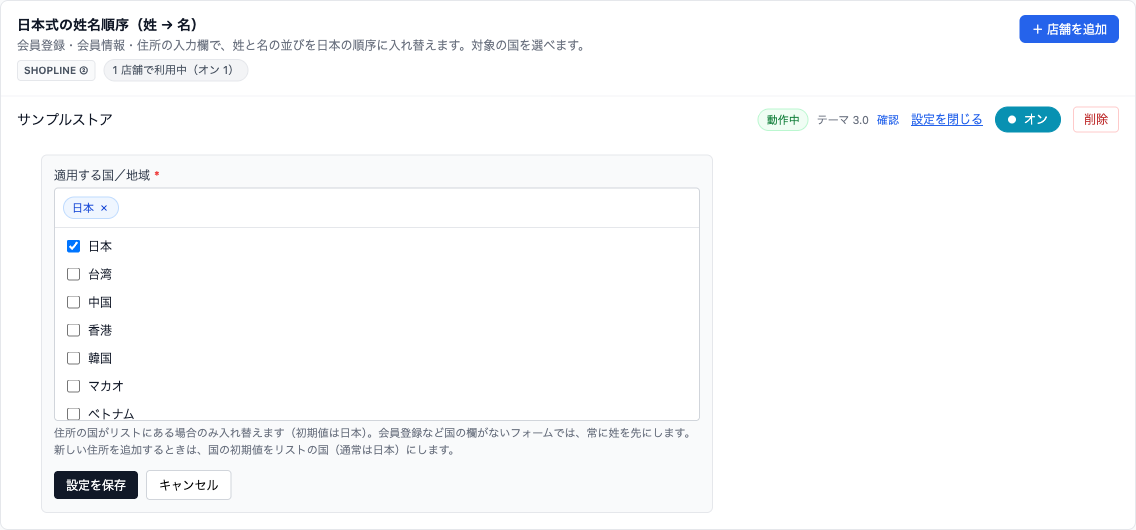Check the 台湾 checkbox
1136x530 pixels.
coord(73,274)
